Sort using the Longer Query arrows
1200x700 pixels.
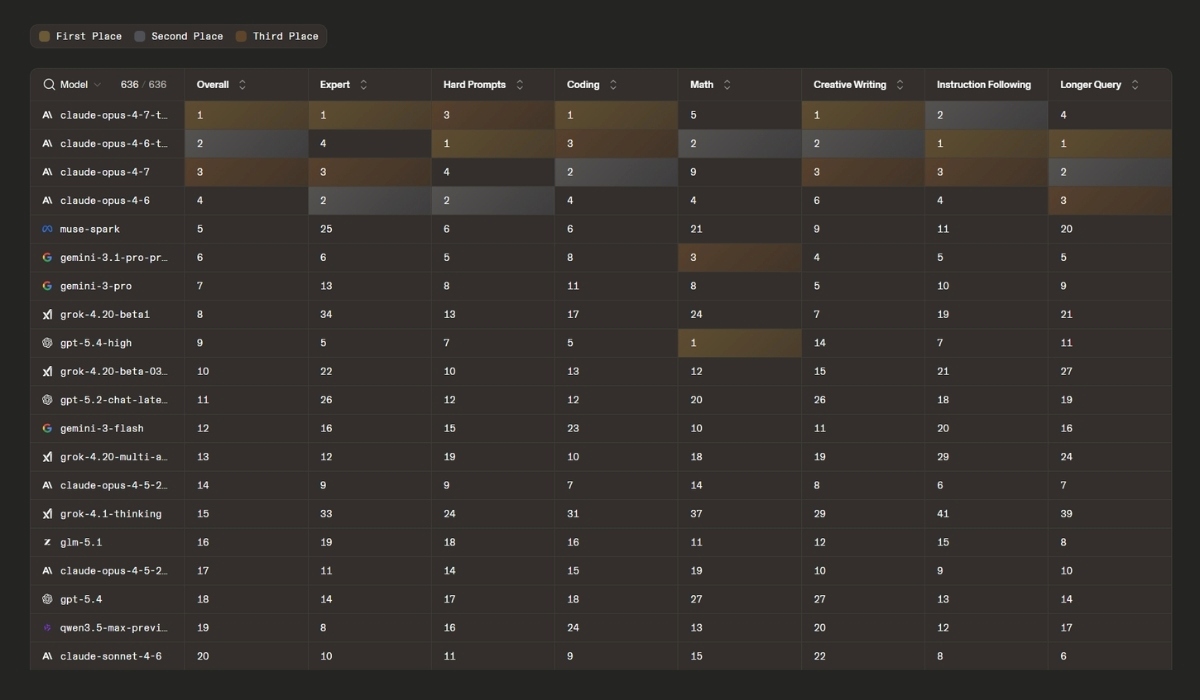1135,85
